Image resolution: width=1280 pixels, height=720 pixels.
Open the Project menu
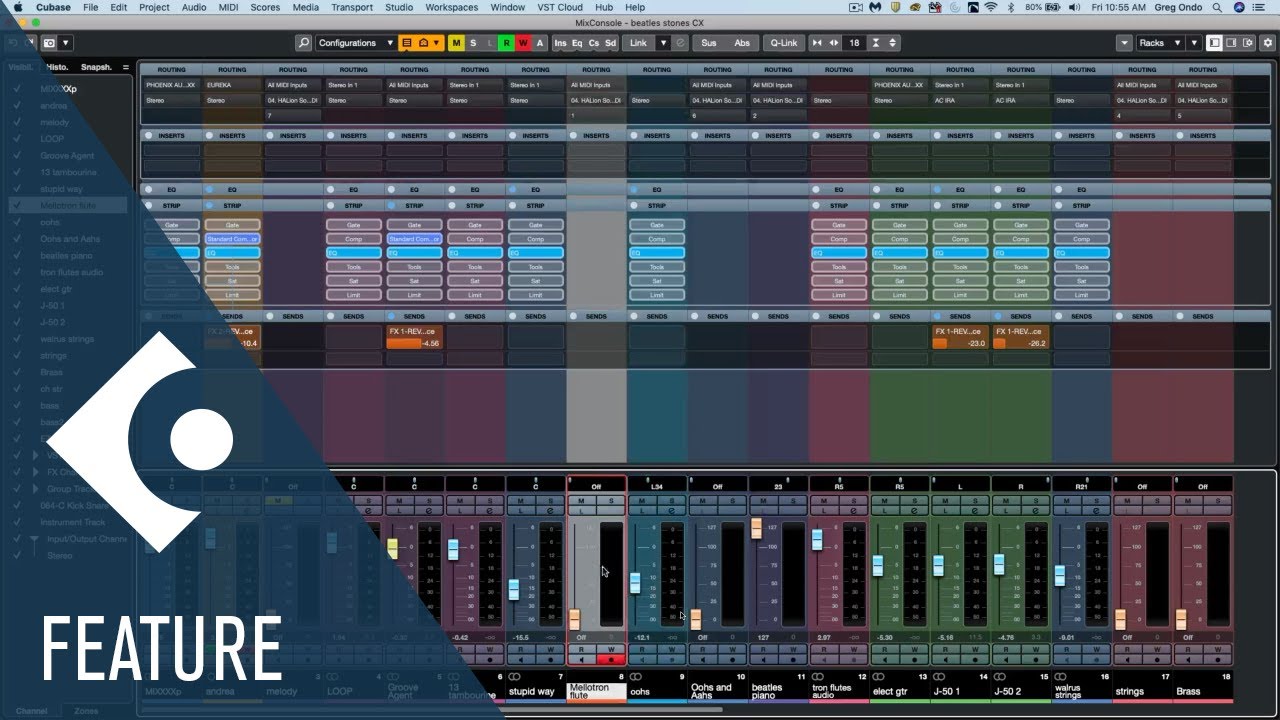pos(154,7)
